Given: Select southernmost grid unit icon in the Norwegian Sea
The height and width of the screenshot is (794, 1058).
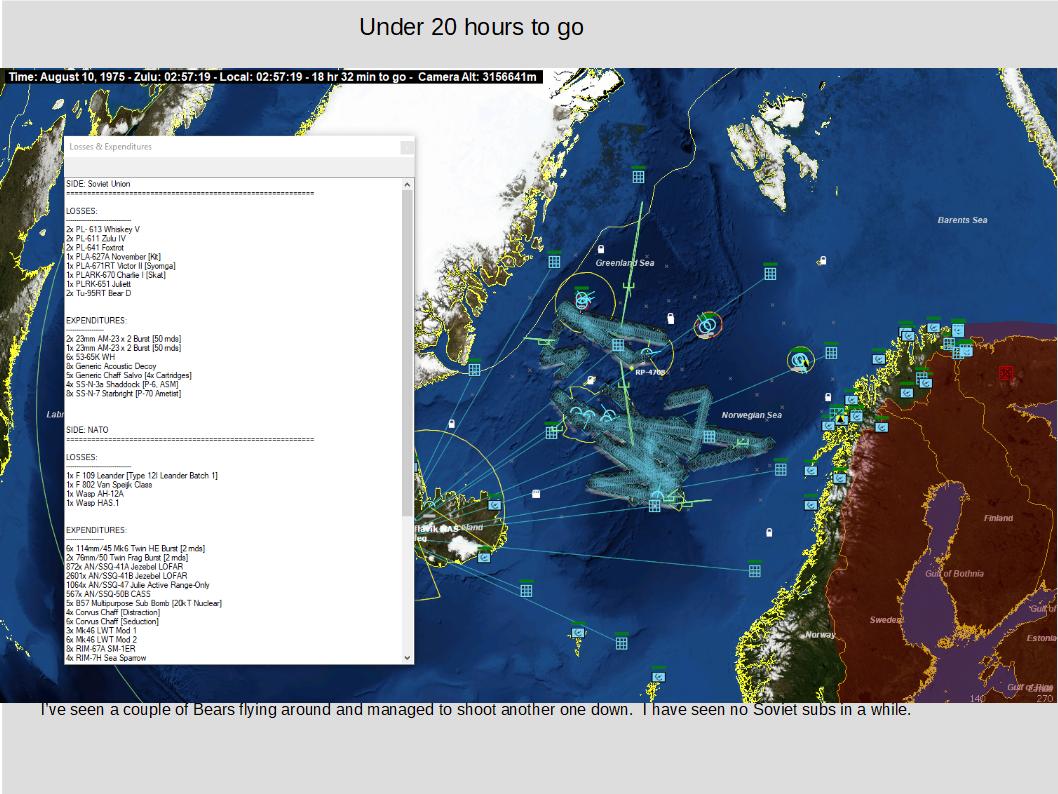Looking at the screenshot, I should point(754,570).
